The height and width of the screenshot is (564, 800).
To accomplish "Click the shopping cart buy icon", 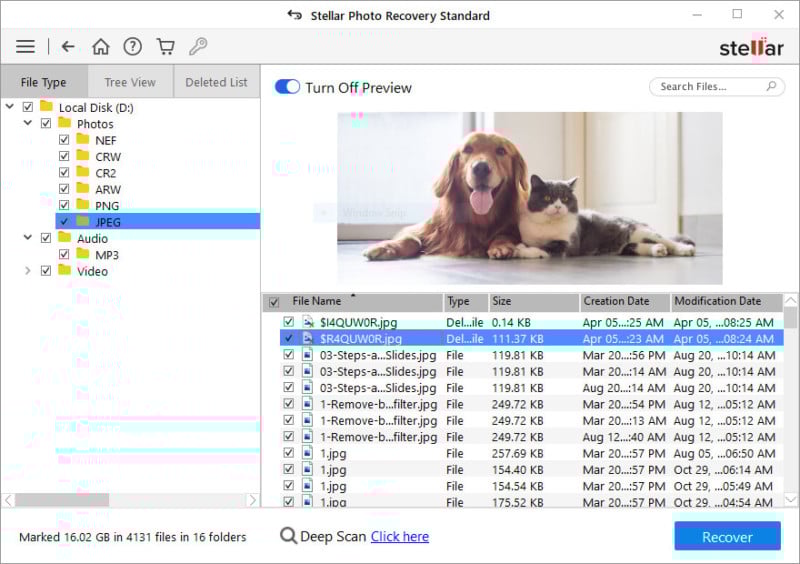I will tap(165, 47).
